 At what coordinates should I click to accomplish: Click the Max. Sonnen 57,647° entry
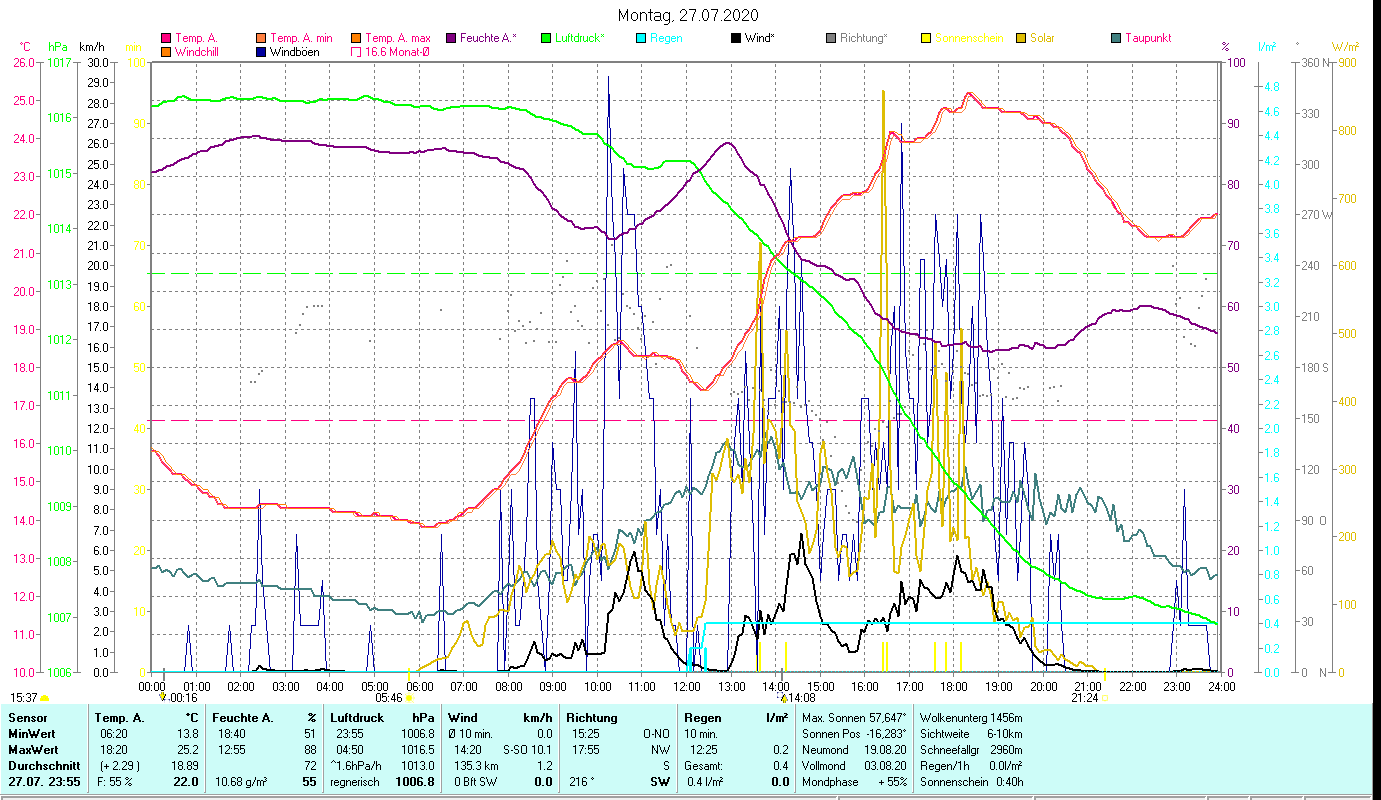(855, 718)
